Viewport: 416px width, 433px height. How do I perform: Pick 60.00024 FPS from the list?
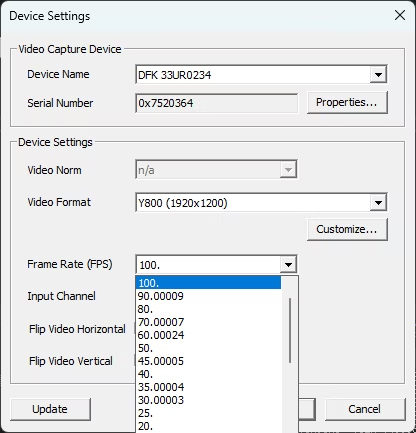click(208, 335)
